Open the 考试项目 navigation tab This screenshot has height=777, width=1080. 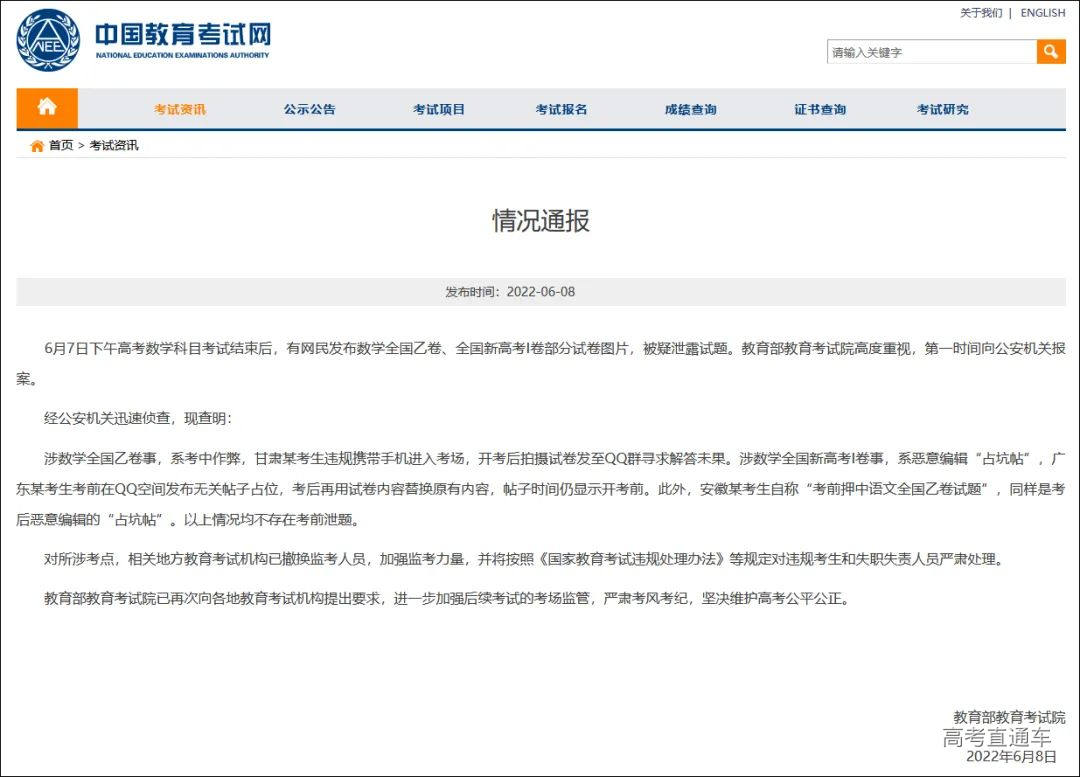coord(439,110)
